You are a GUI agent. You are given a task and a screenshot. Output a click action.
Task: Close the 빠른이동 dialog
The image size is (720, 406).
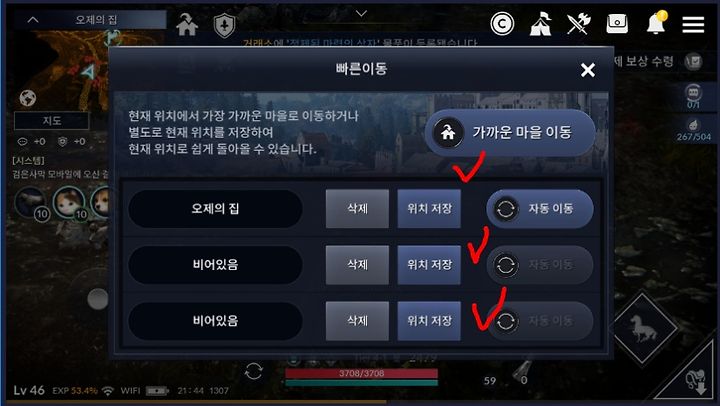pos(588,70)
